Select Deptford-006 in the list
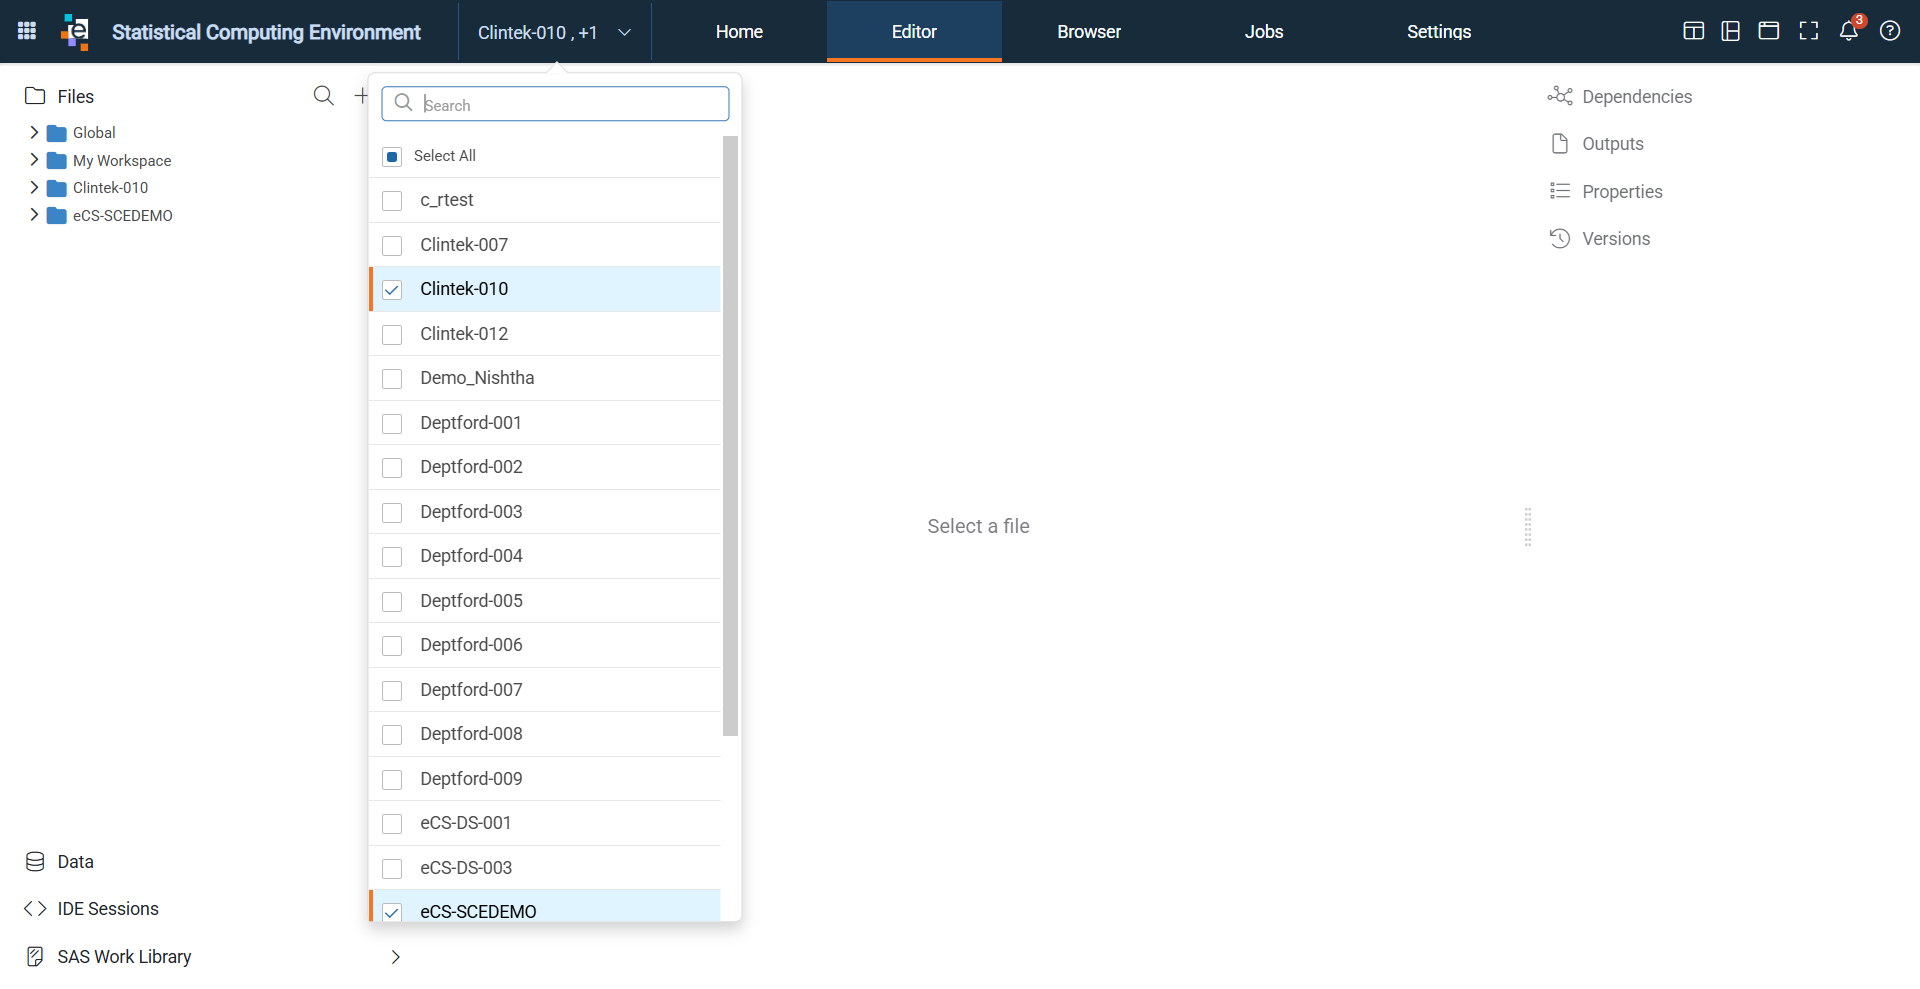This screenshot has height=989, width=1920. pos(545,645)
